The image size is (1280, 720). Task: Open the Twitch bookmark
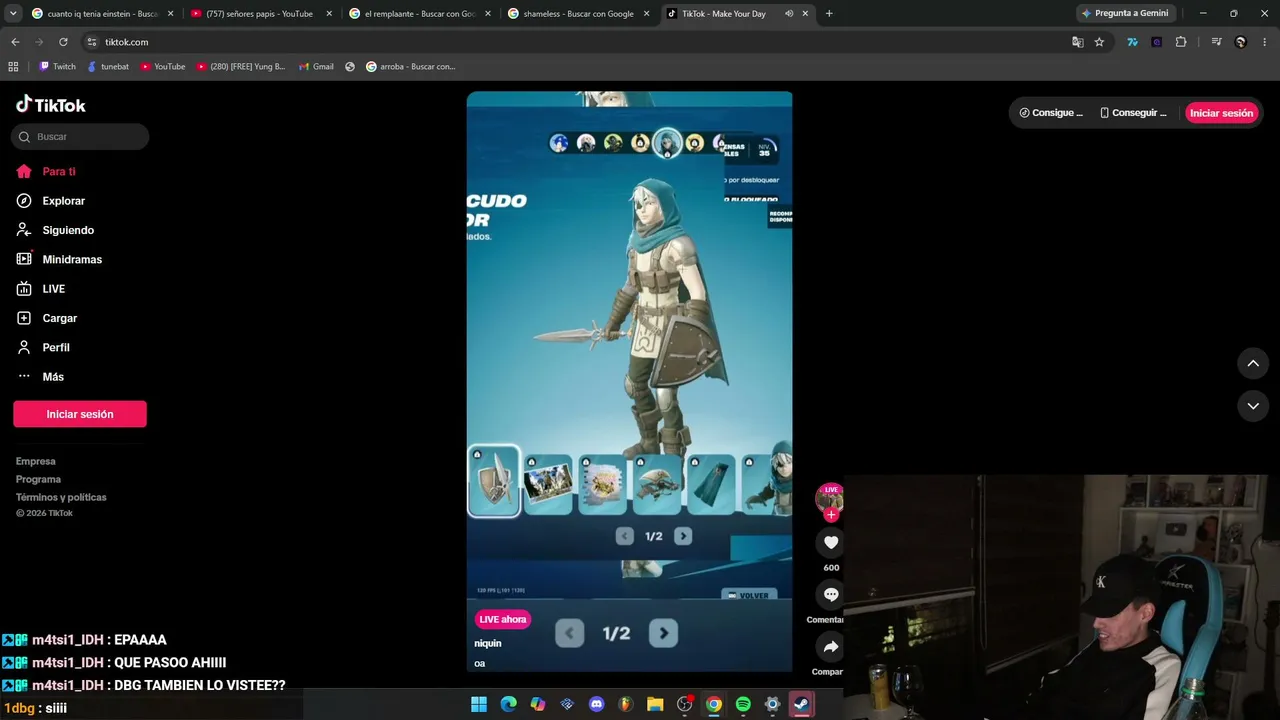point(57,67)
